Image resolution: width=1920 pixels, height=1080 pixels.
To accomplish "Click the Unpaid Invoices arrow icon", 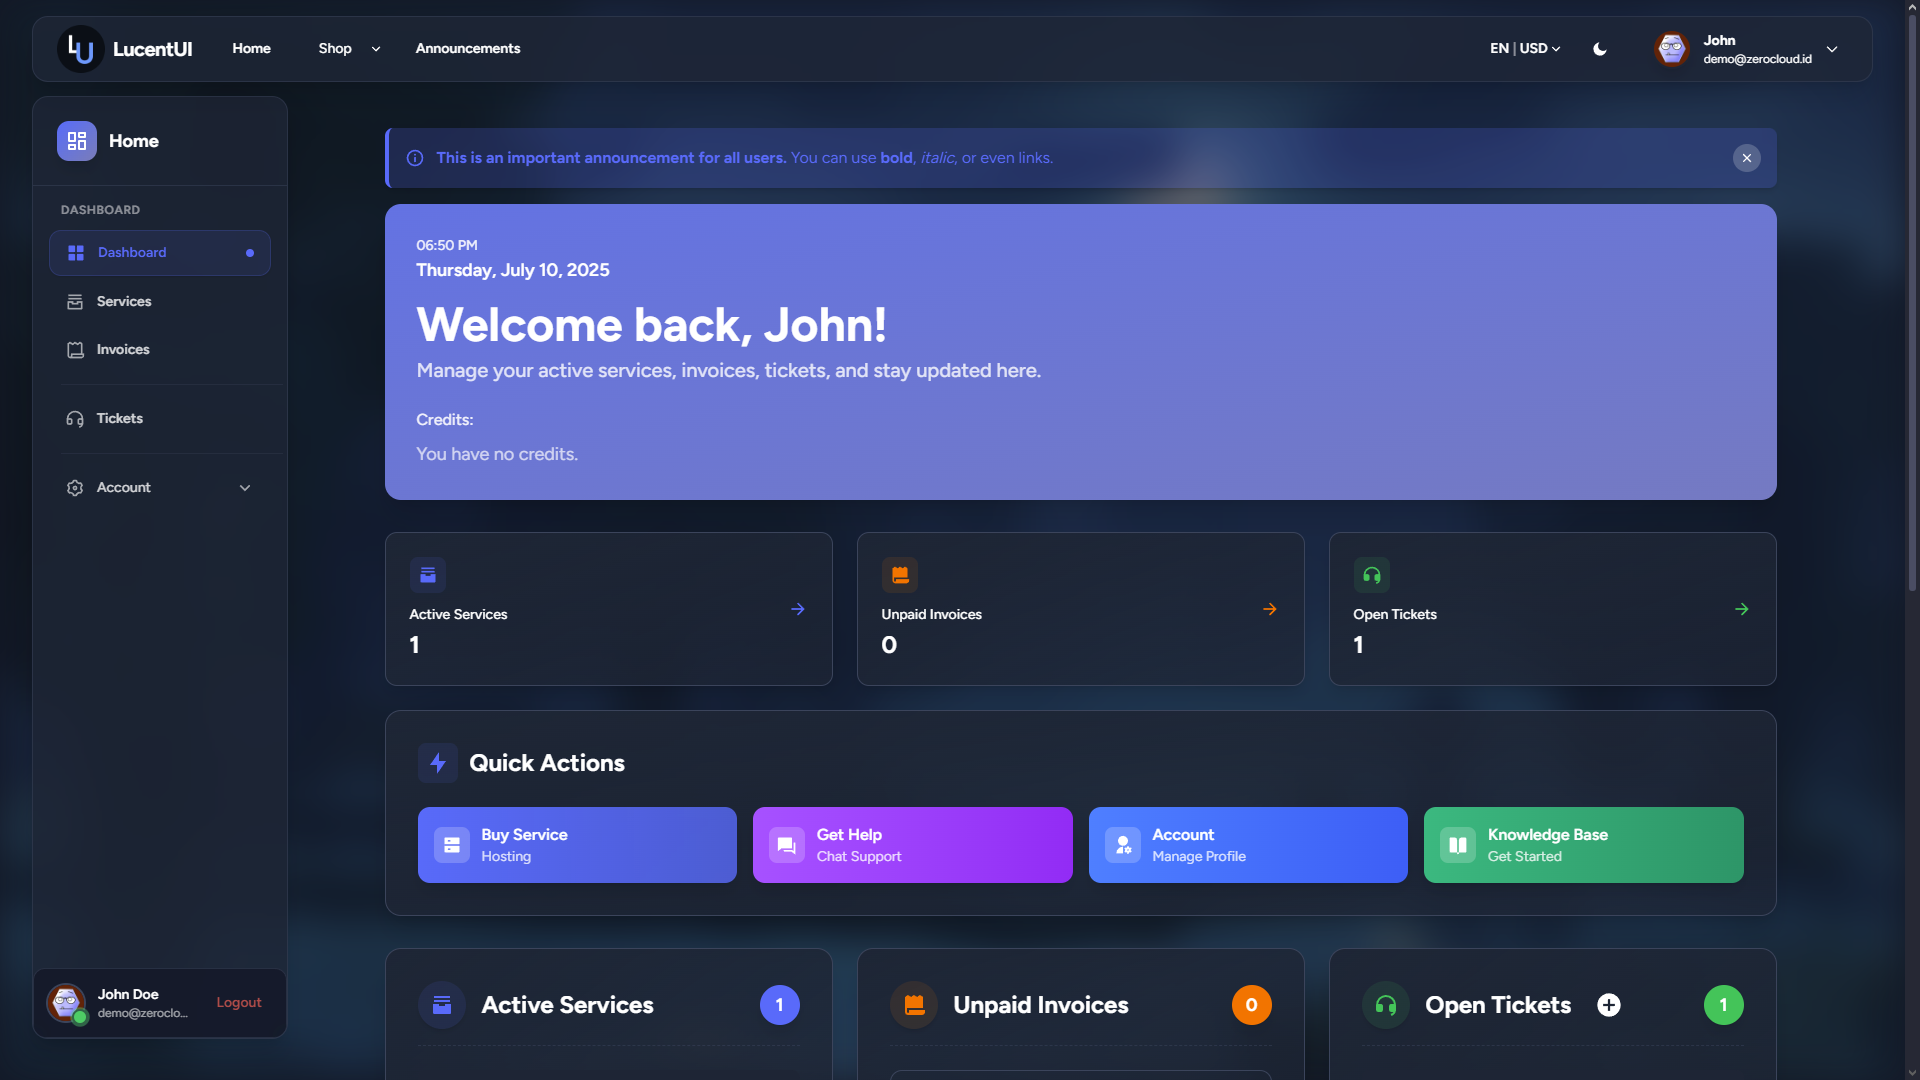I will point(1270,608).
